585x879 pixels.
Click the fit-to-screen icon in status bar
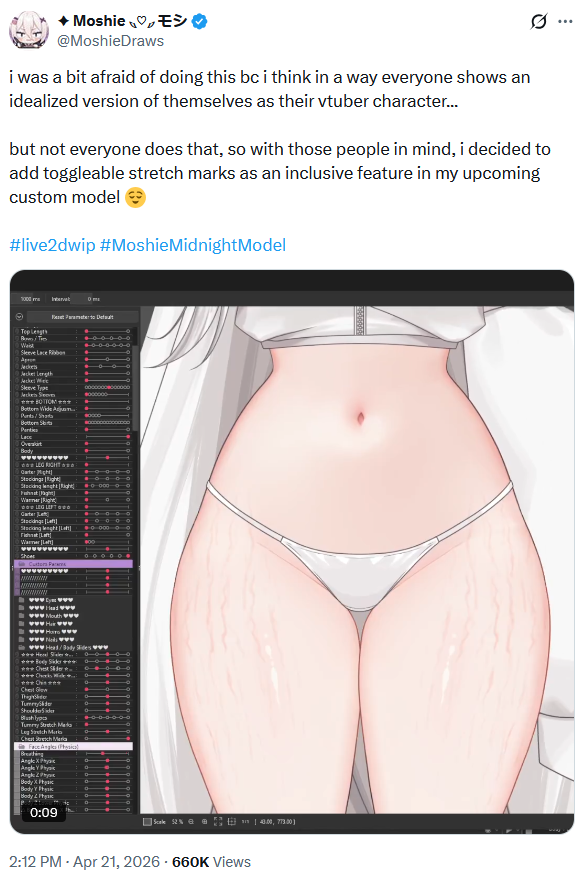point(218,821)
